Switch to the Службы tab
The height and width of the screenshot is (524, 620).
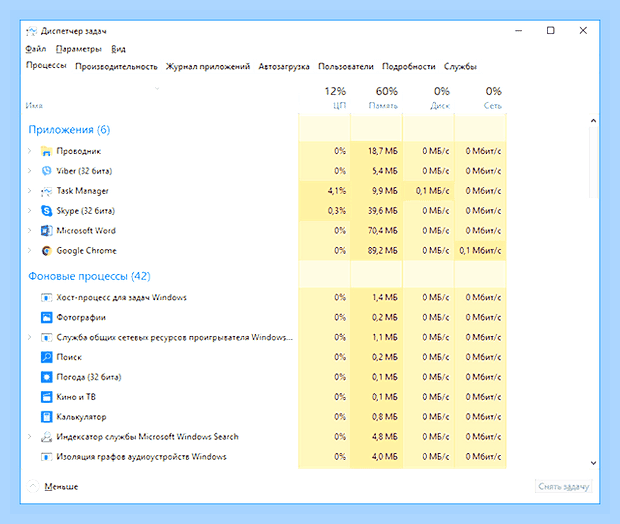click(x=460, y=66)
